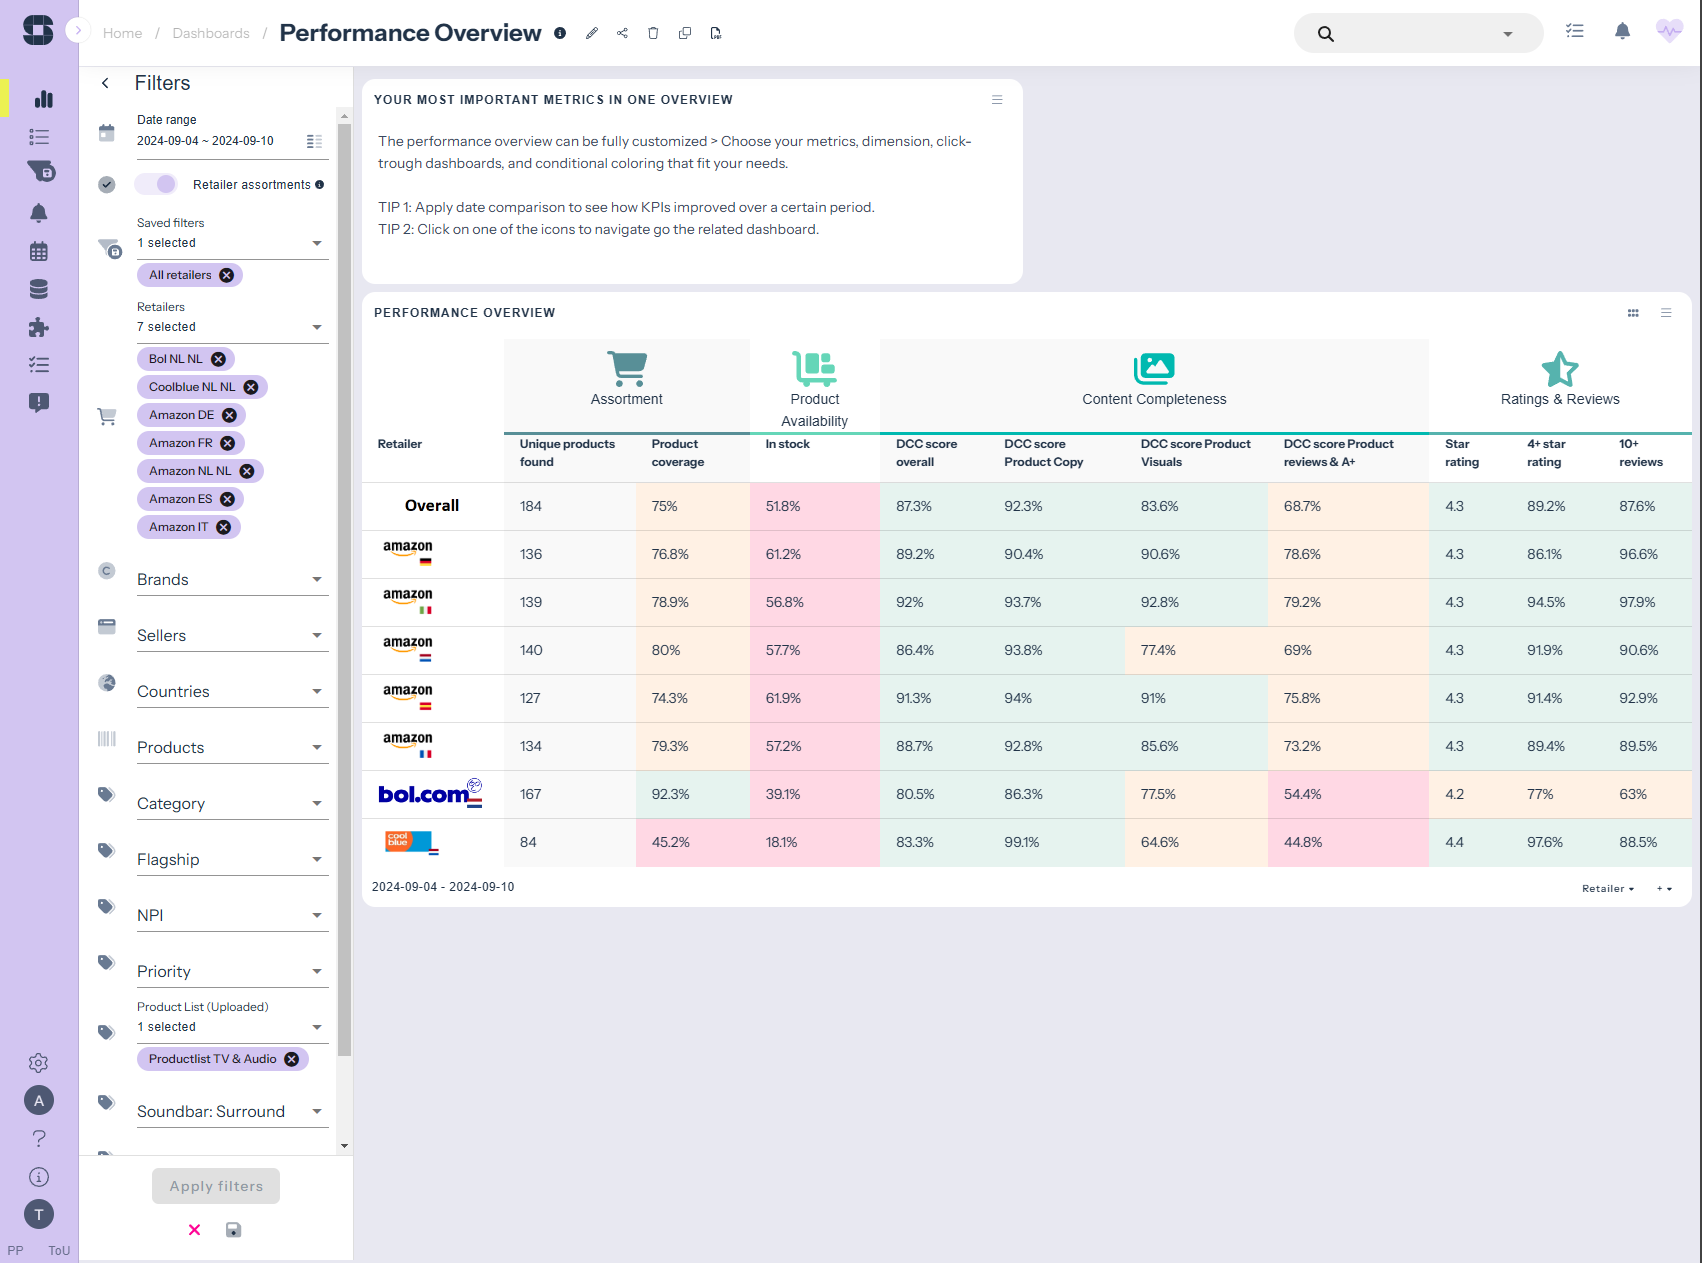Go to Dashboards breadcrumb

211,33
